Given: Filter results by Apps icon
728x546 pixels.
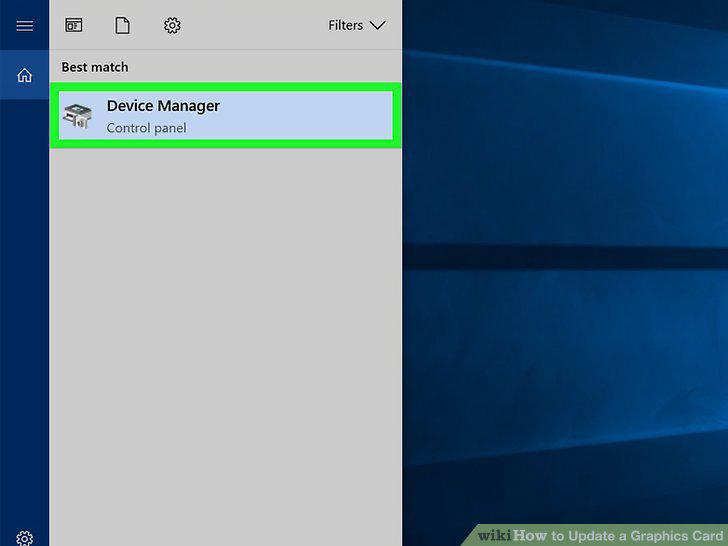Looking at the screenshot, I should [74, 25].
